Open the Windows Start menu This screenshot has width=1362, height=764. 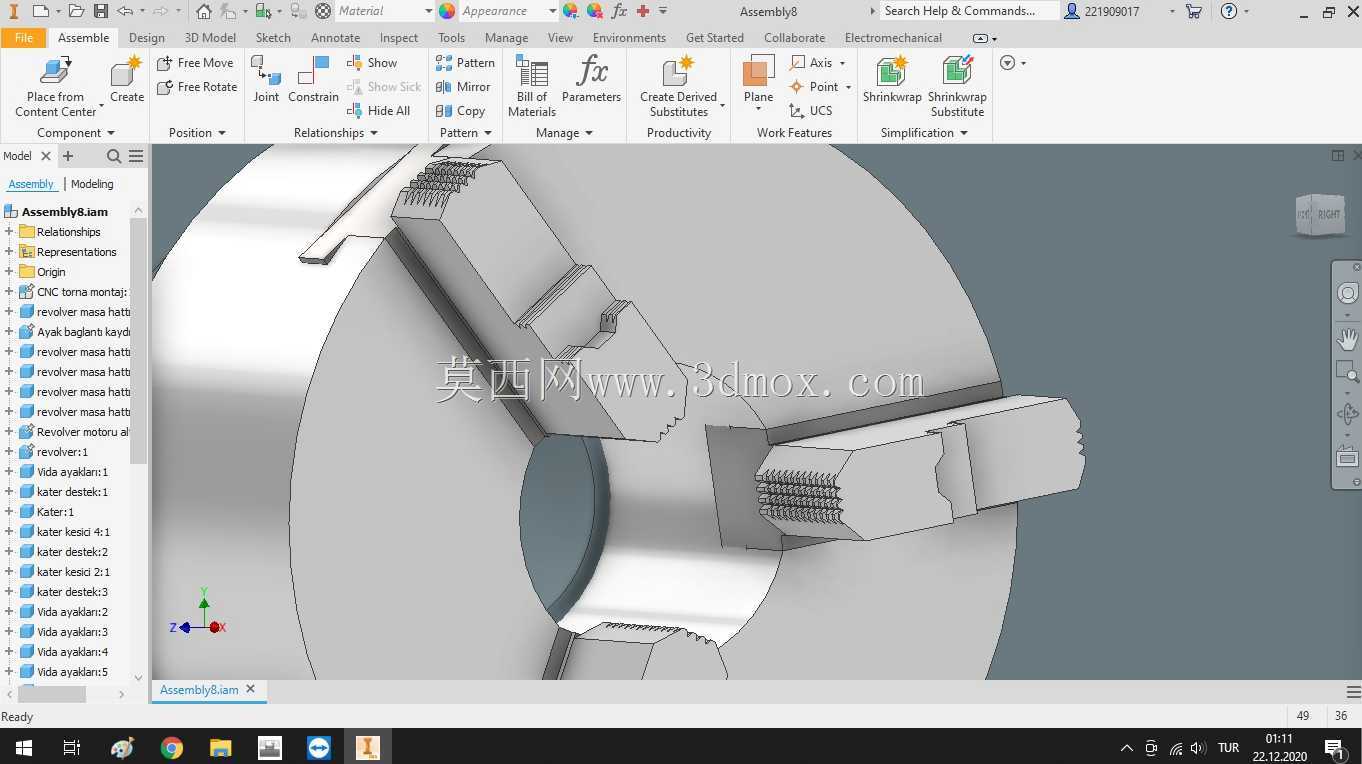[x=23, y=747]
